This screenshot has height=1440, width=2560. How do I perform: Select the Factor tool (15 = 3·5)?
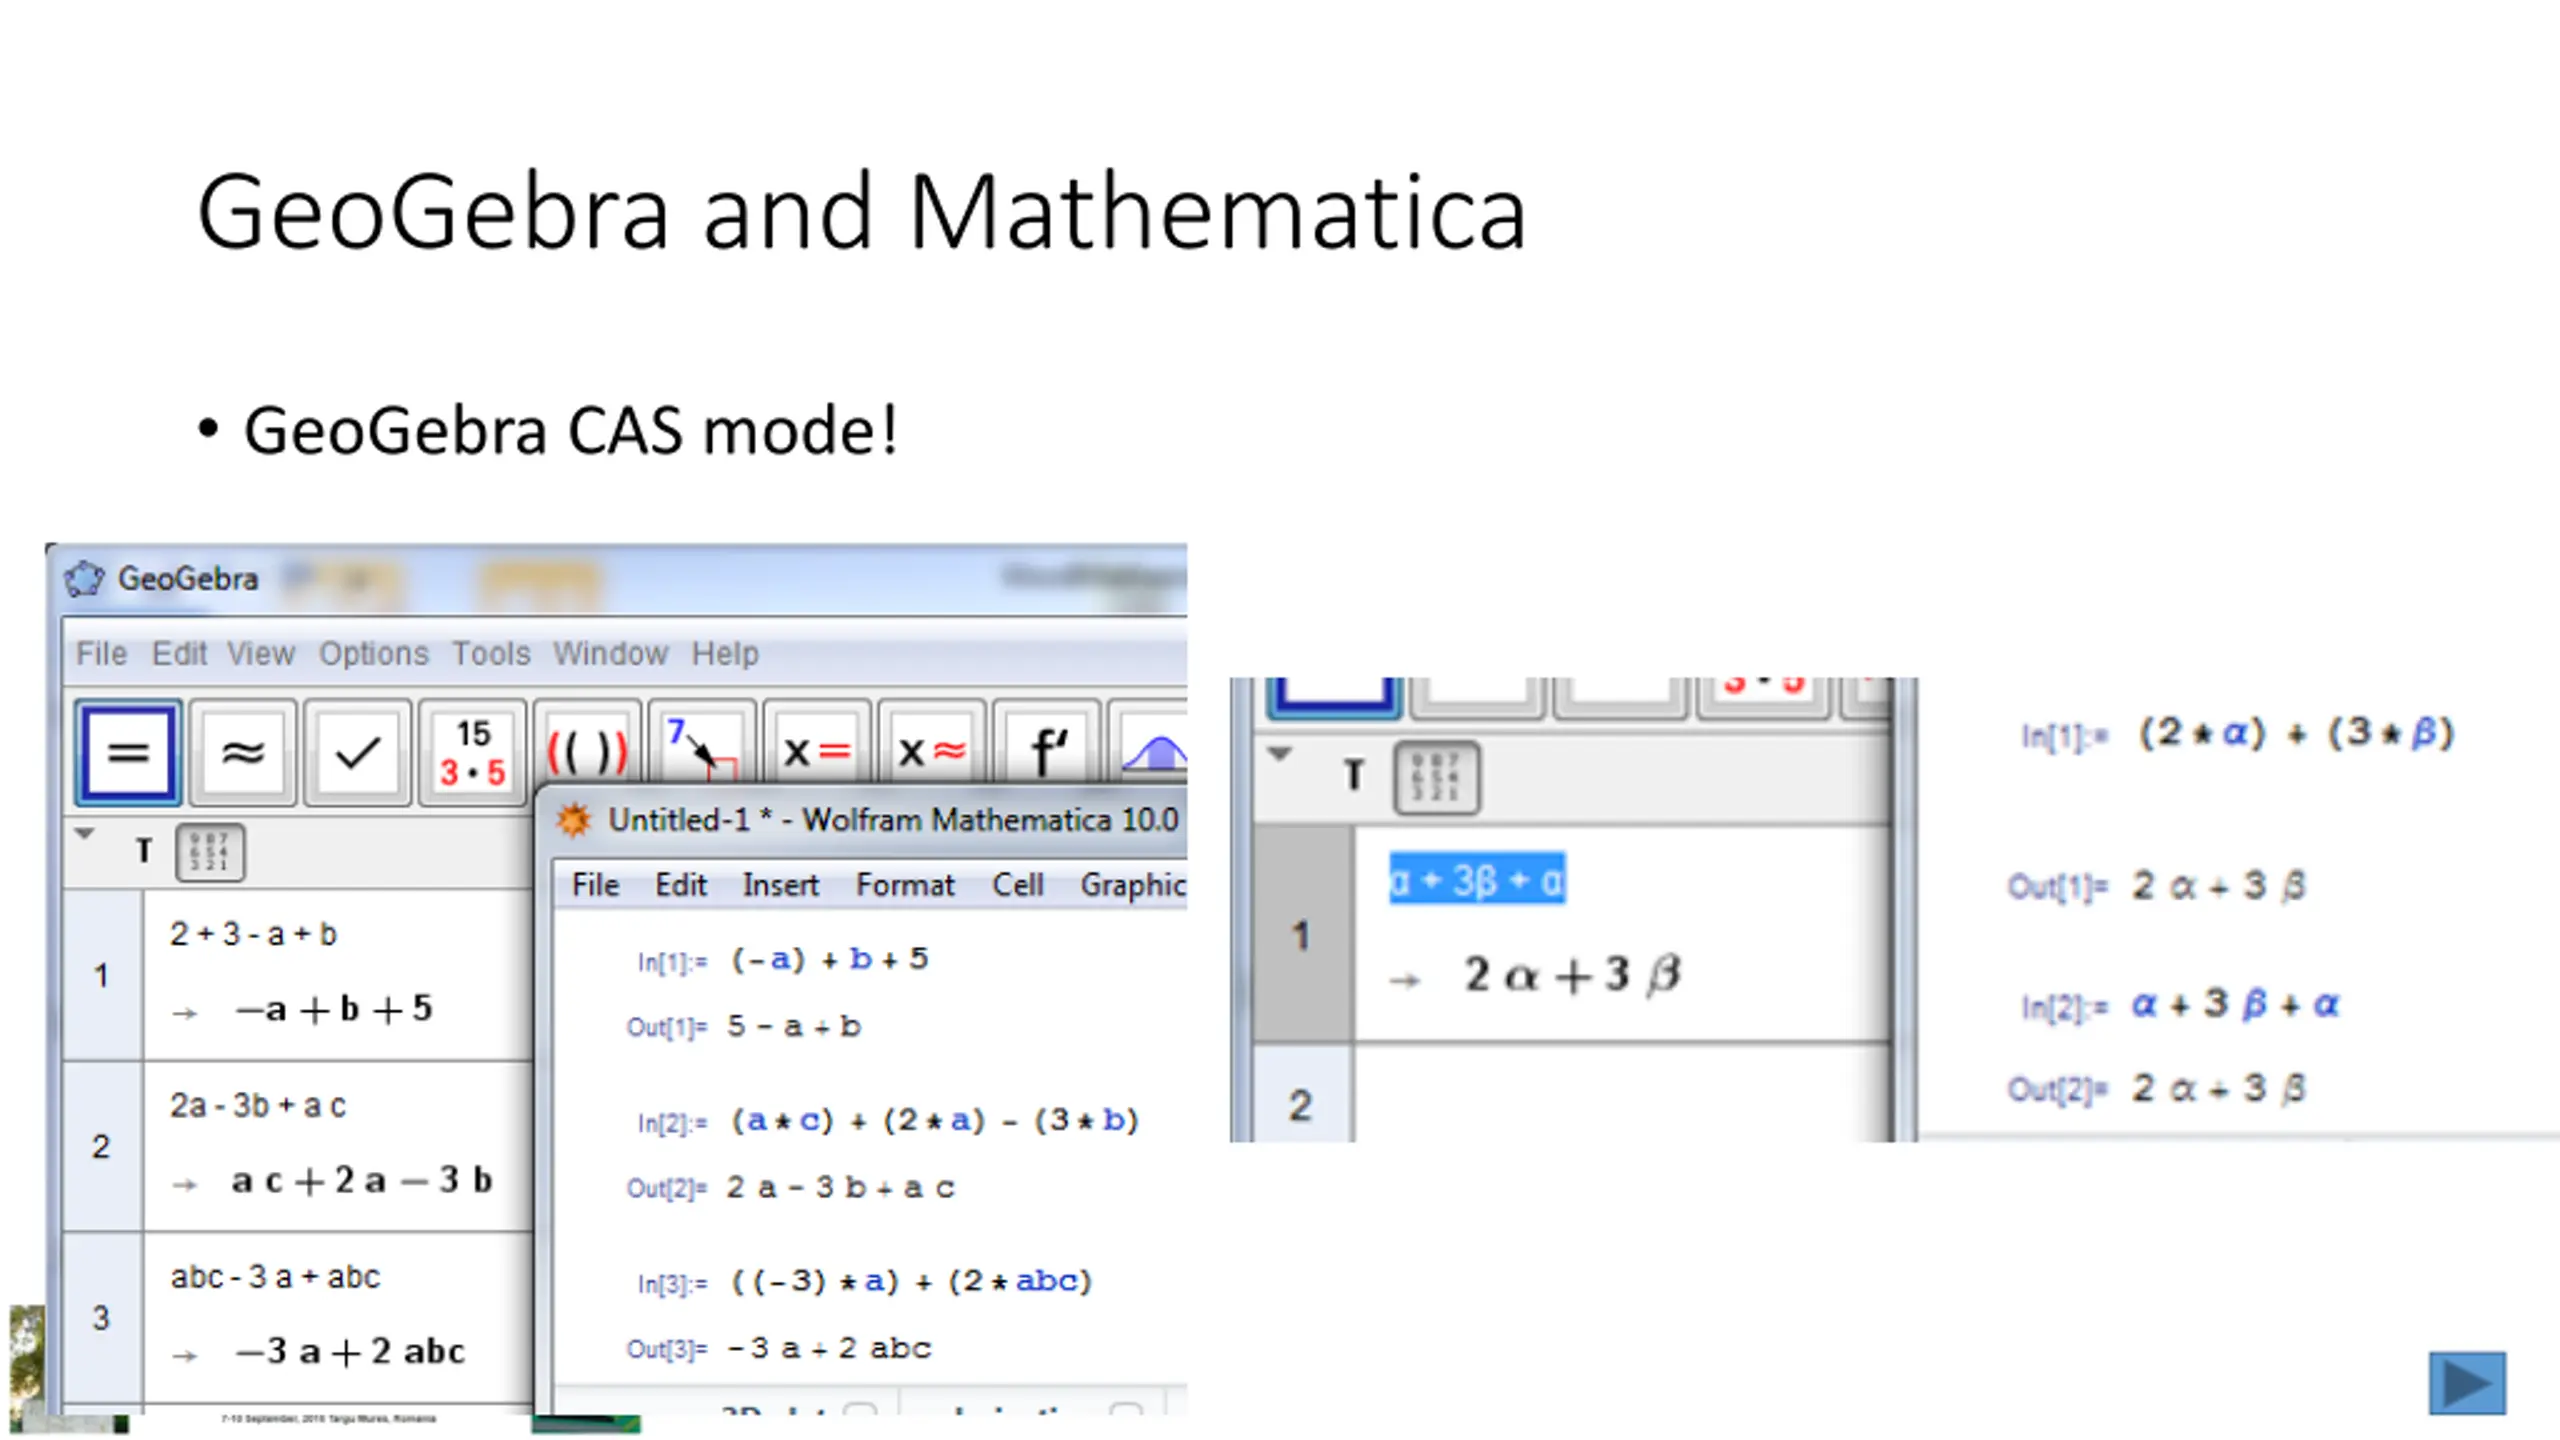[x=472, y=753]
